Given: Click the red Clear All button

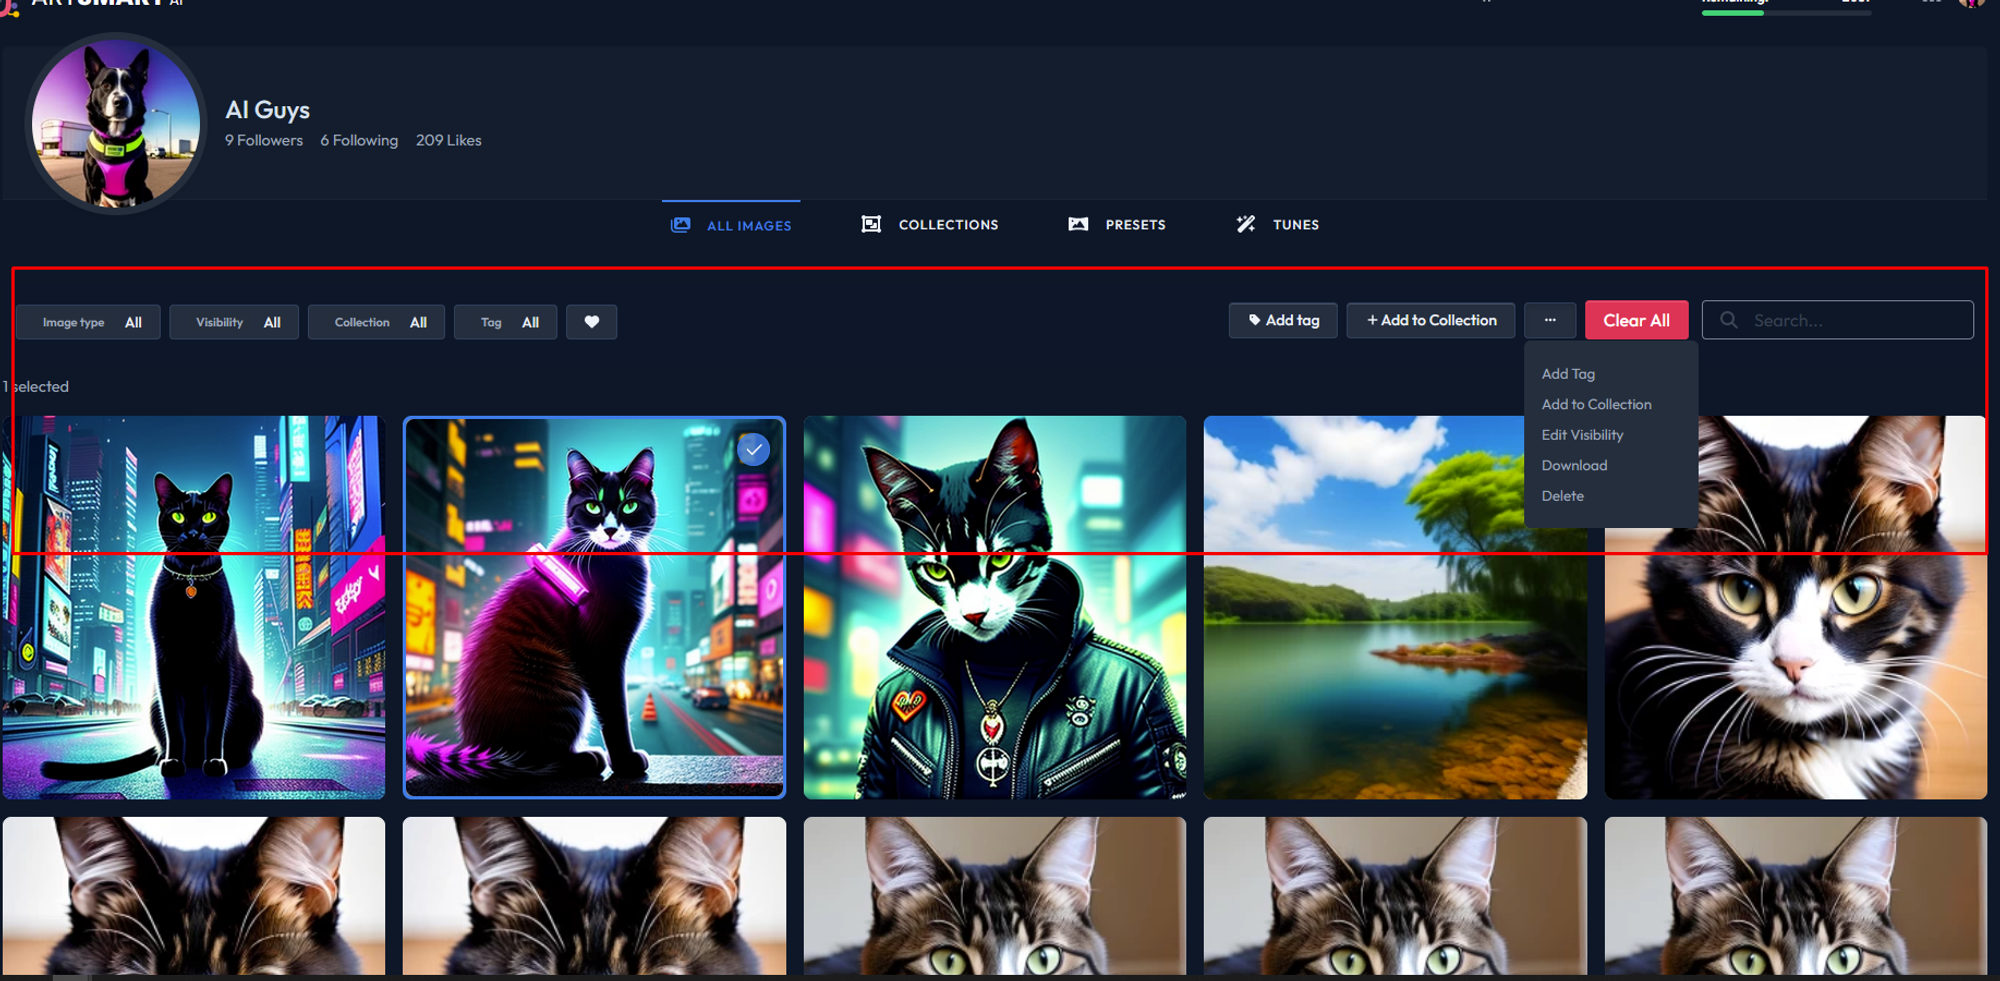Looking at the screenshot, I should click(x=1636, y=320).
